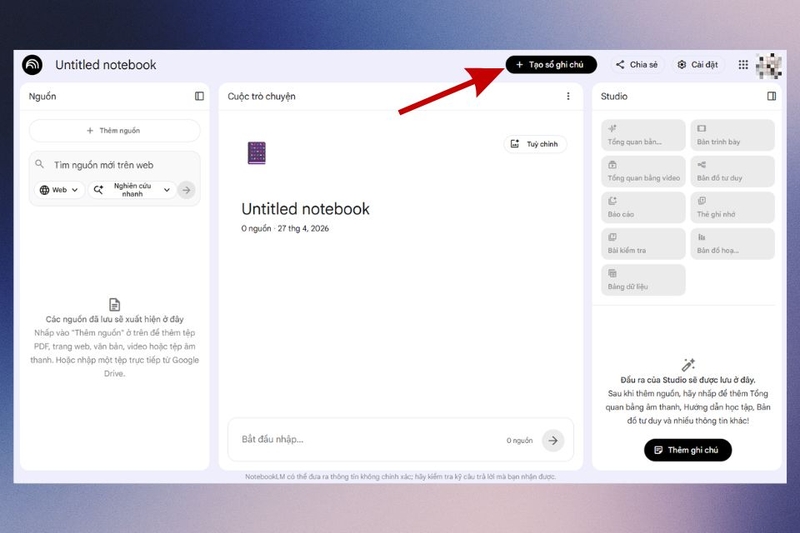Click the document icon in empty sources area

click(x=115, y=304)
